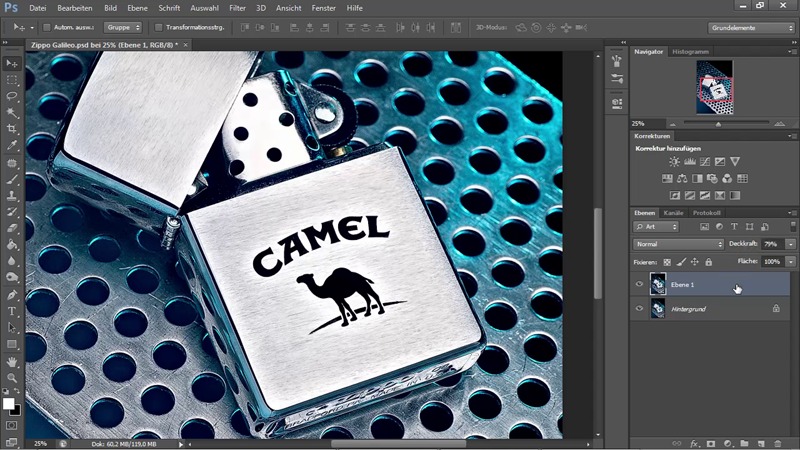Select the Blur drop tool
This screenshot has height=450, width=800.
pos(12,261)
